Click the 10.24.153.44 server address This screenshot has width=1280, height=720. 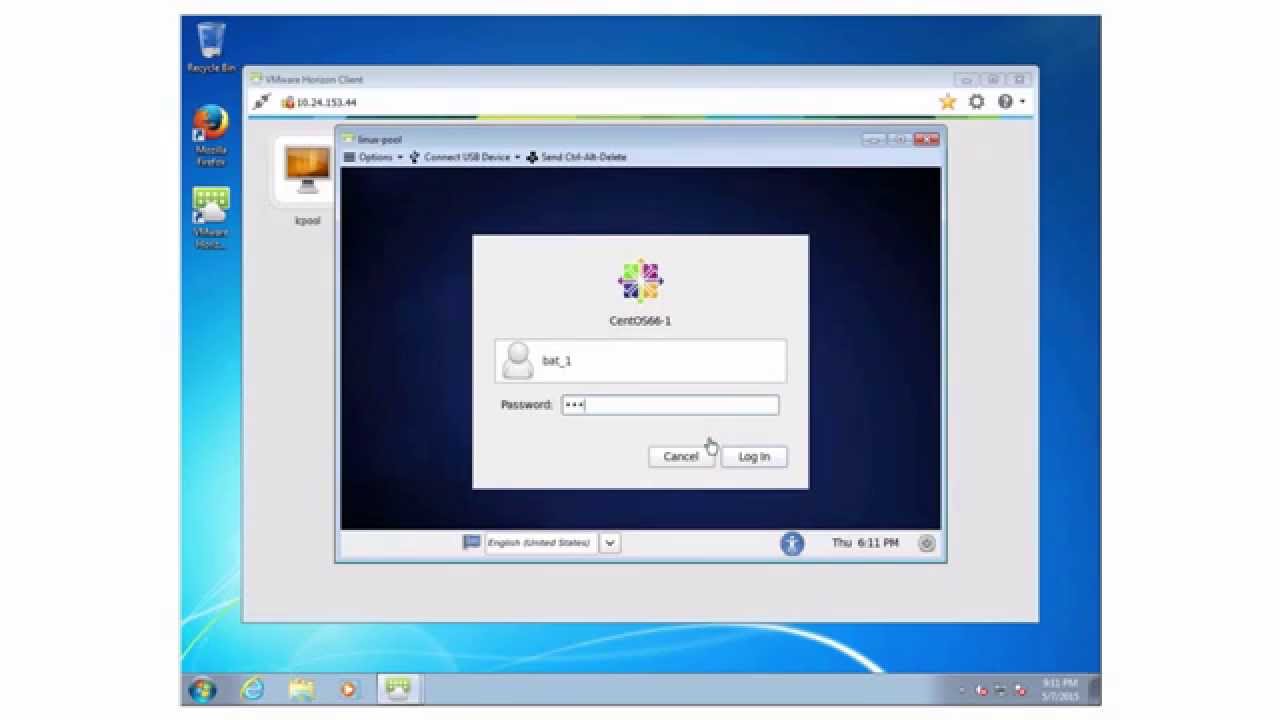point(326,102)
